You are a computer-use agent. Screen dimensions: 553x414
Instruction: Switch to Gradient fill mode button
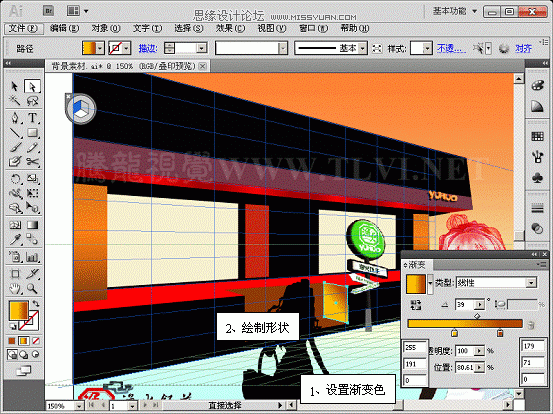(x=24, y=341)
